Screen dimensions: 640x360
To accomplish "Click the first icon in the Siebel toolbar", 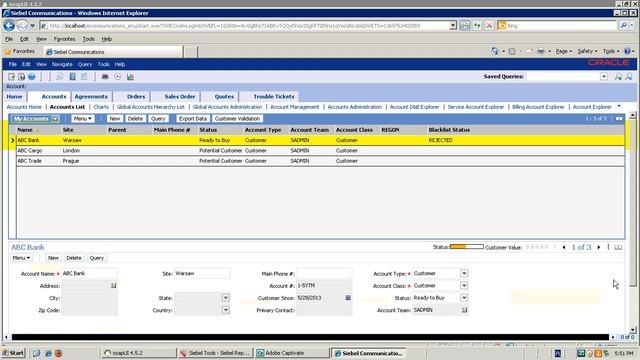I will pyautogui.click(x=11, y=77).
